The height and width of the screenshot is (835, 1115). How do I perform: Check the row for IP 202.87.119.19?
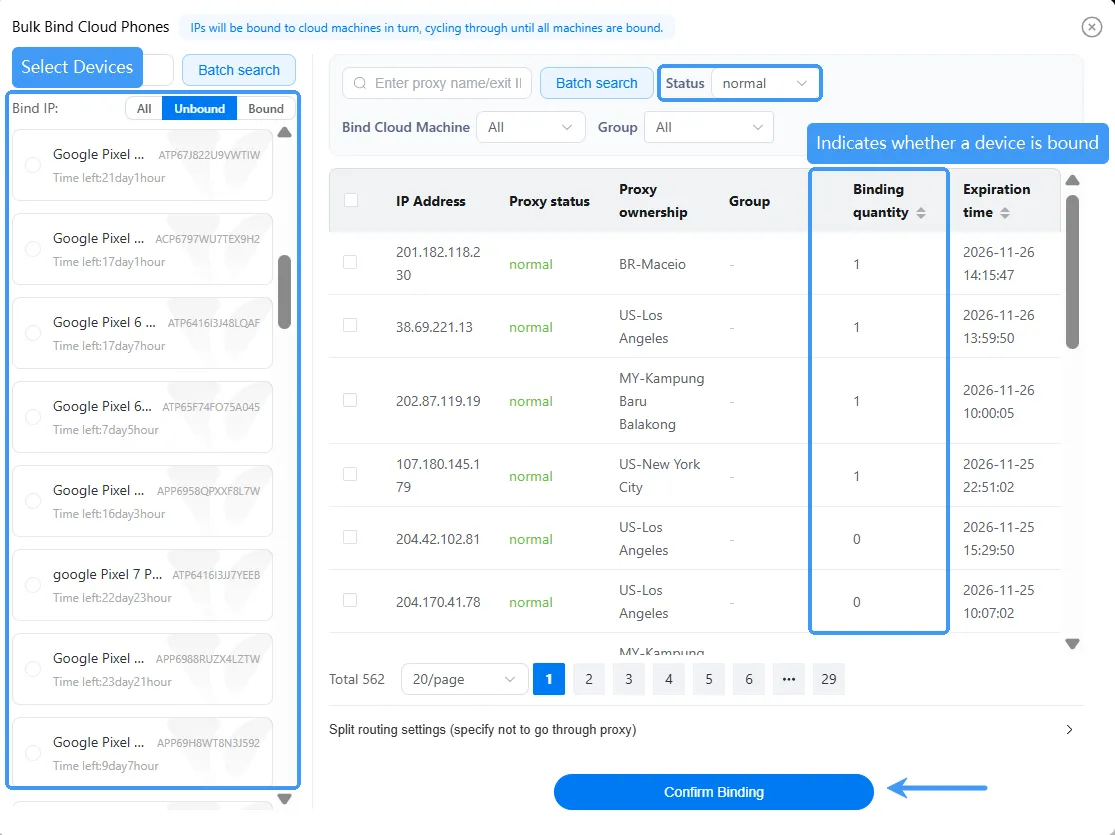coord(350,400)
